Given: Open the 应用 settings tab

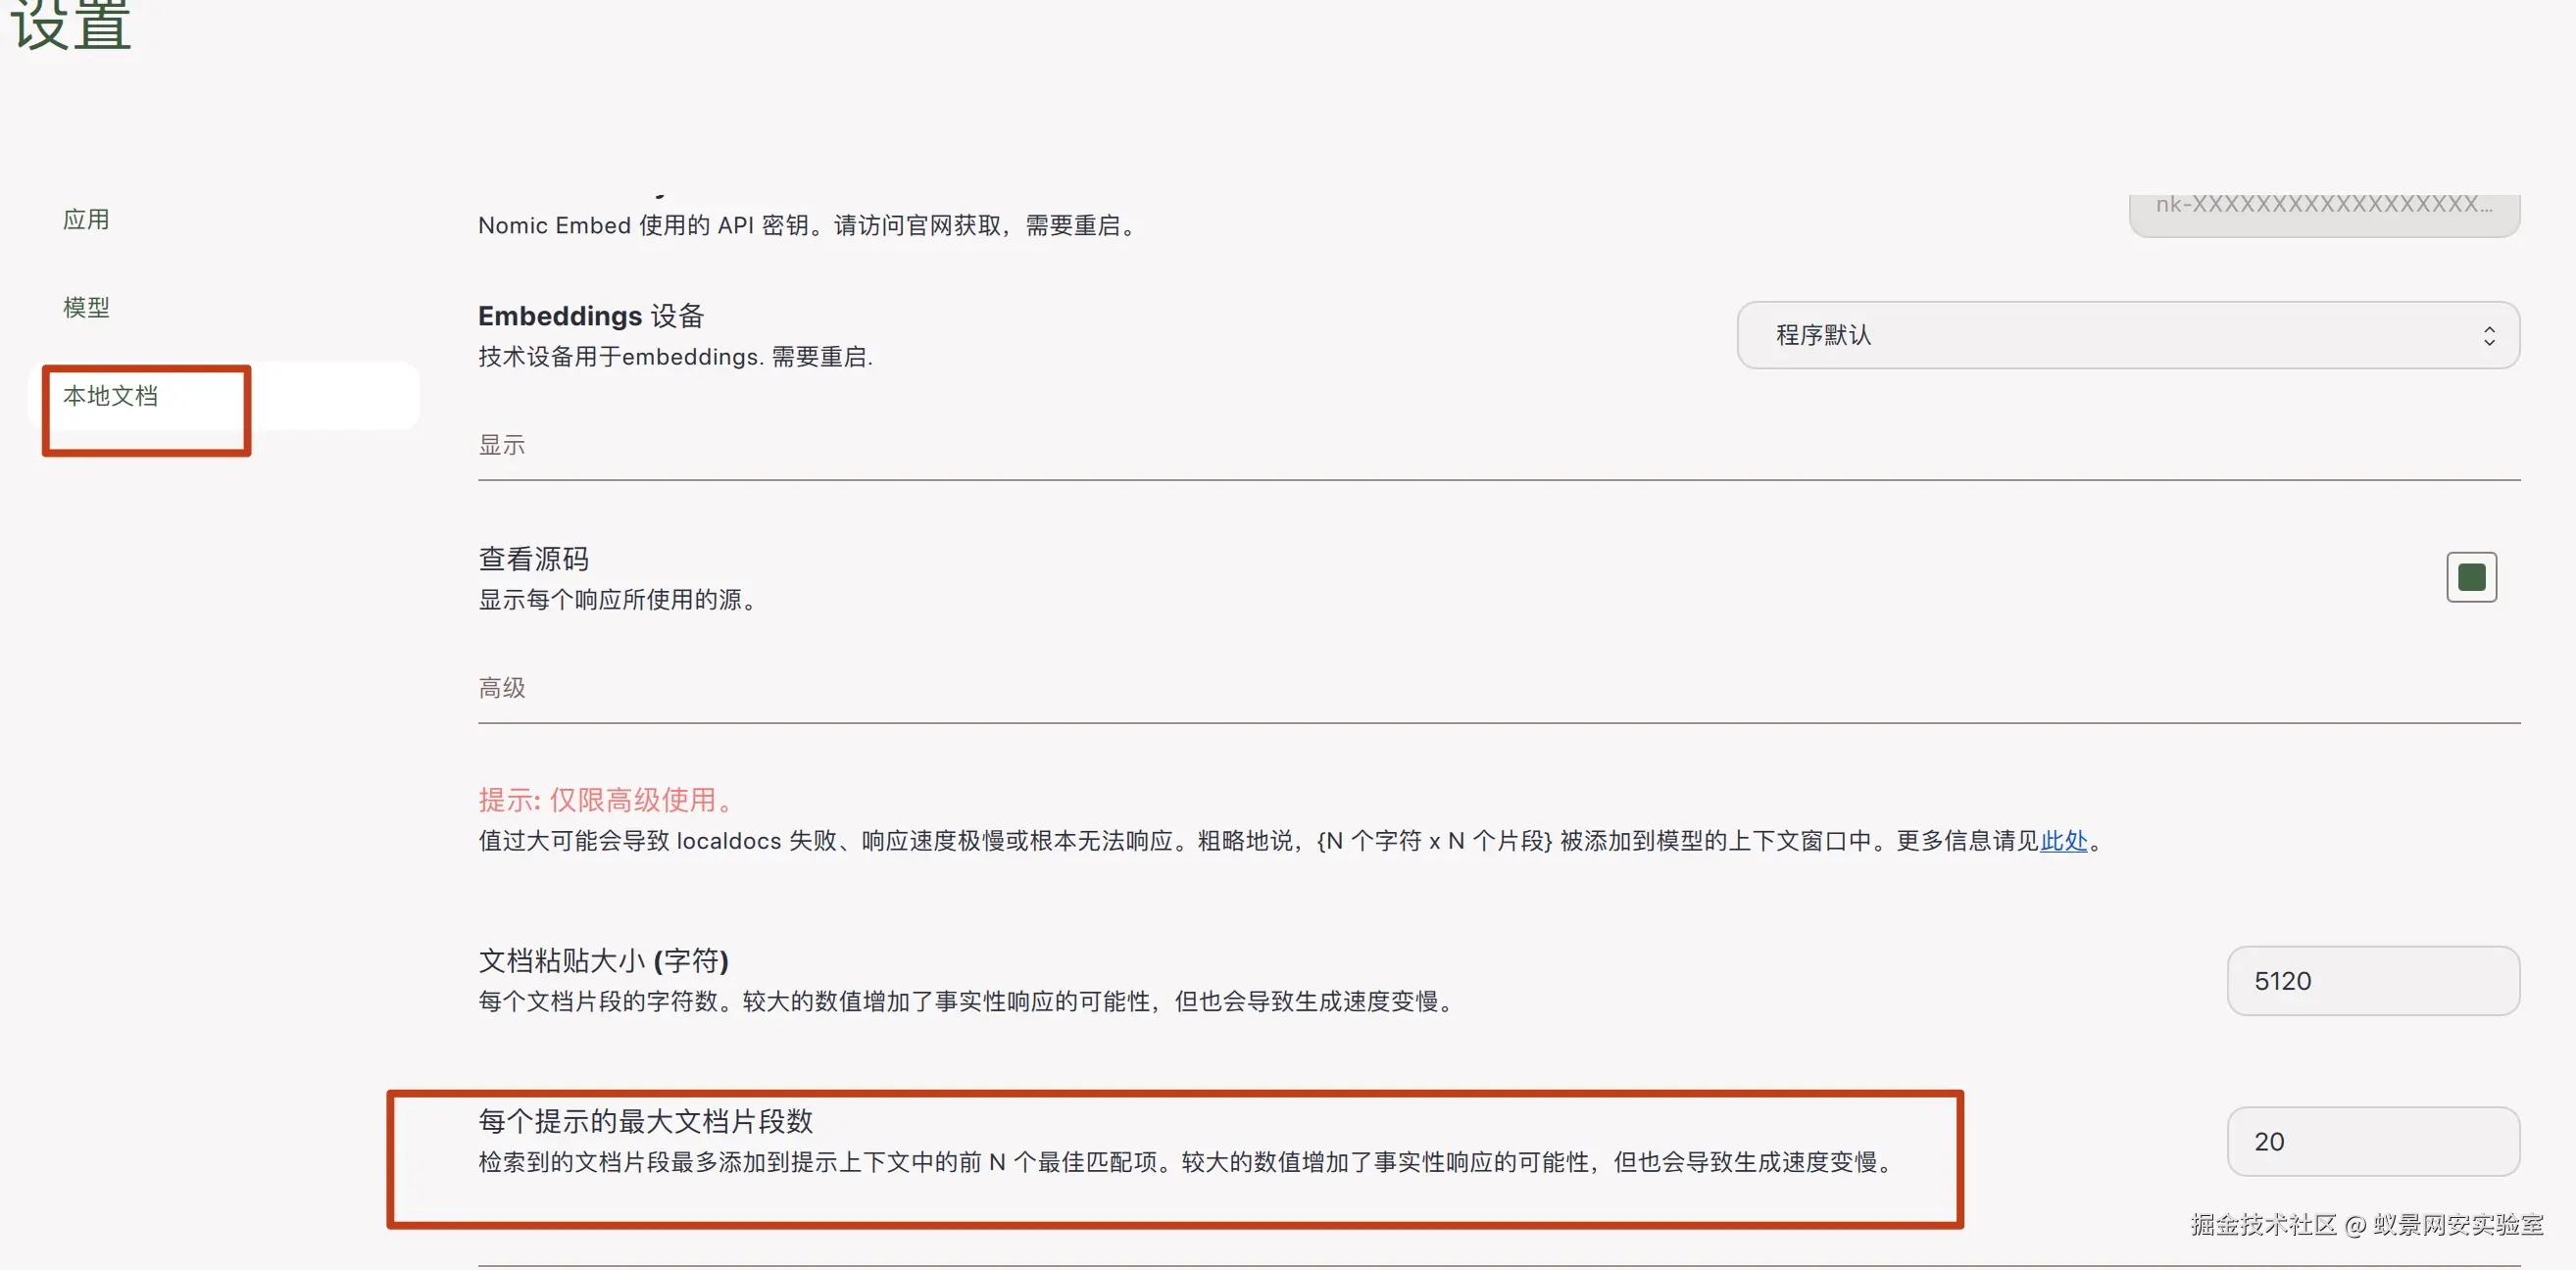Looking at the screenshot, I should click(x=86, y=219).
